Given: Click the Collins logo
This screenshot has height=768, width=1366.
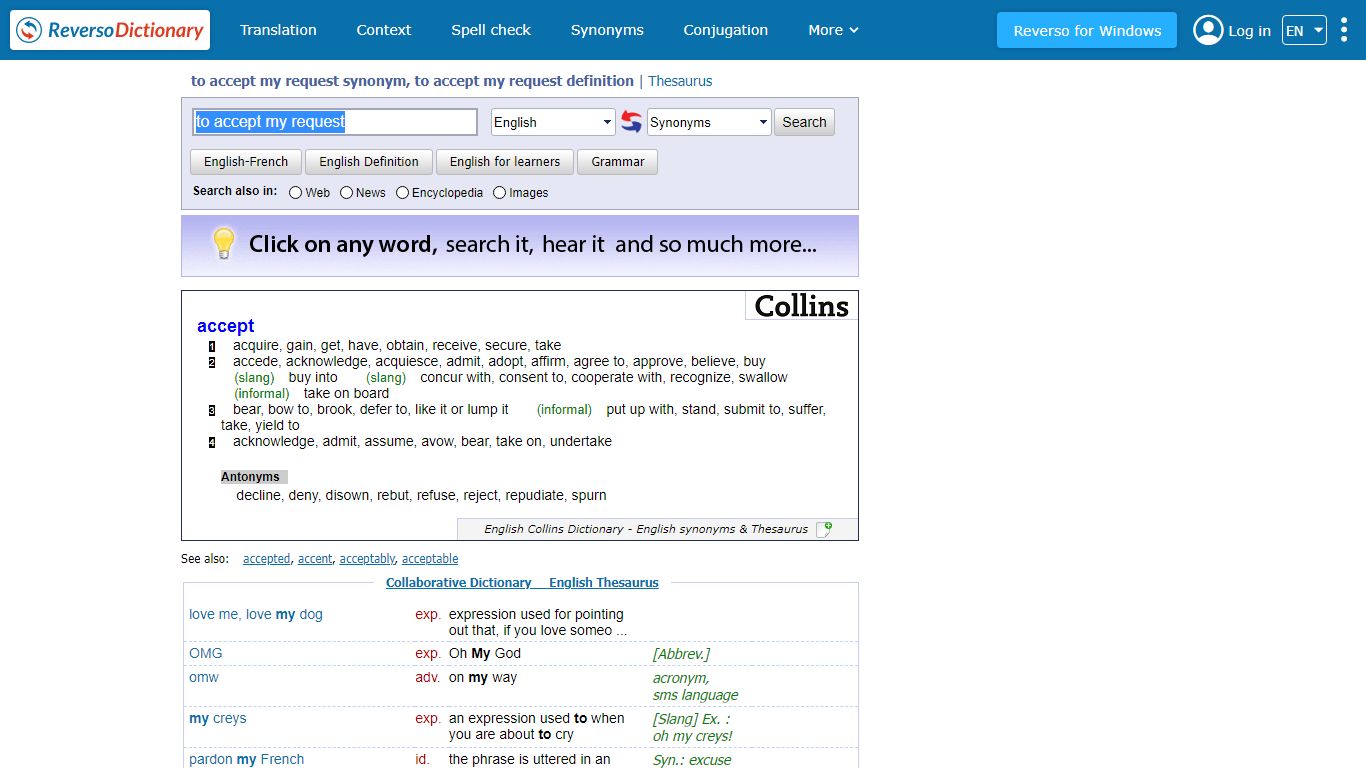Looking at the screenshot, I should (x=801, y=306).
